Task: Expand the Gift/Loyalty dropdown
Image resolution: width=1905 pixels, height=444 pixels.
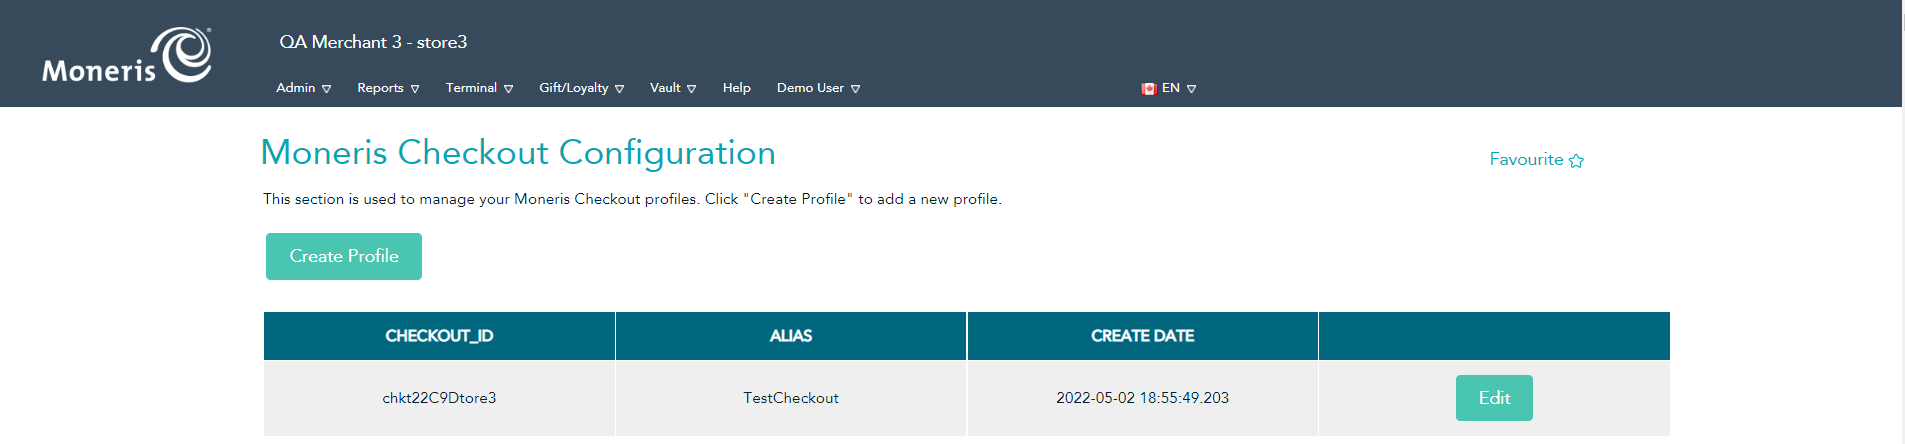Action: coord(581,88)
